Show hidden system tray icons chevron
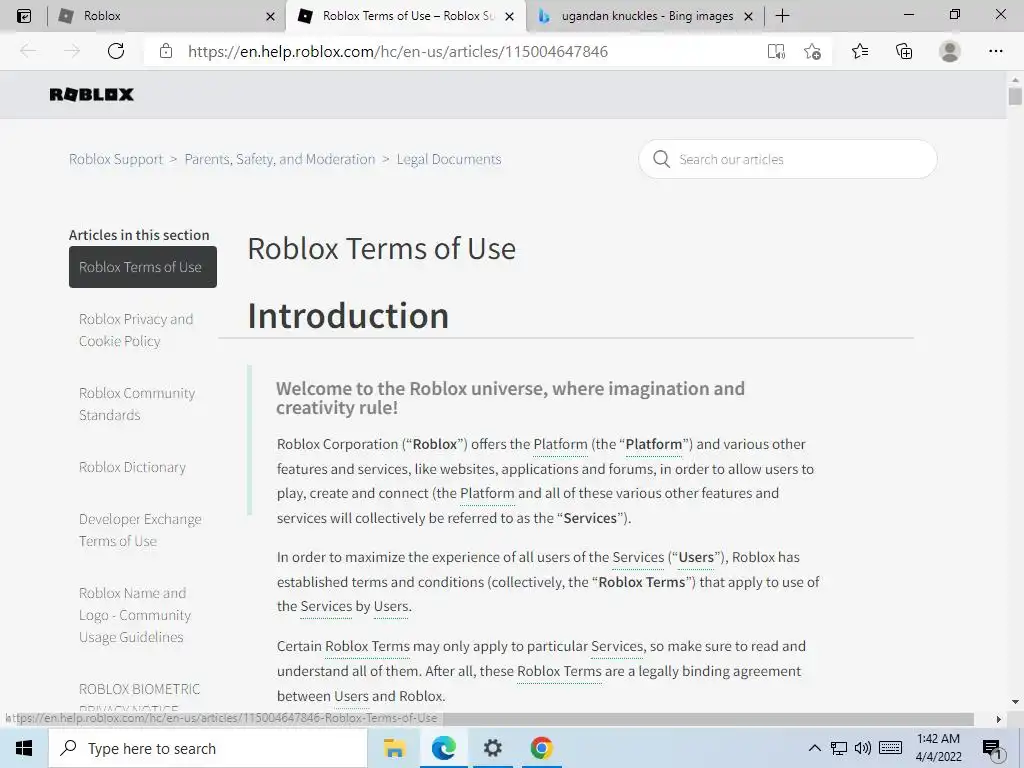 tap(814, 748)
